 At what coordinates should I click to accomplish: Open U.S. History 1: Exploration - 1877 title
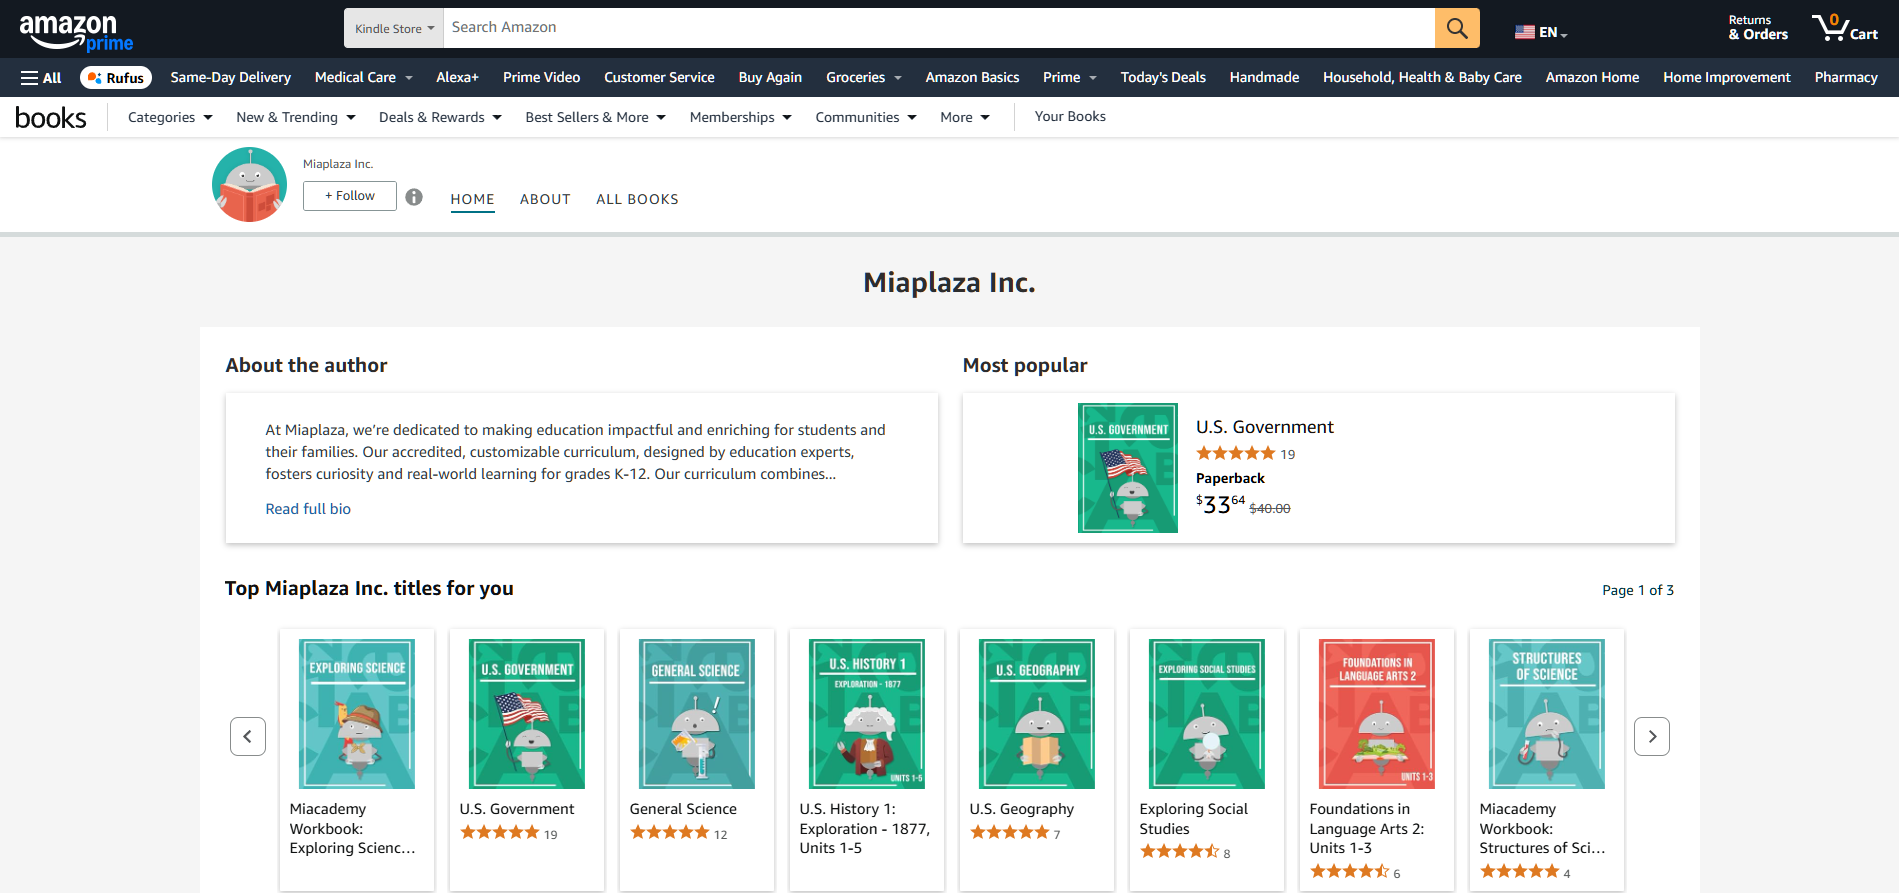coord(865,828)
